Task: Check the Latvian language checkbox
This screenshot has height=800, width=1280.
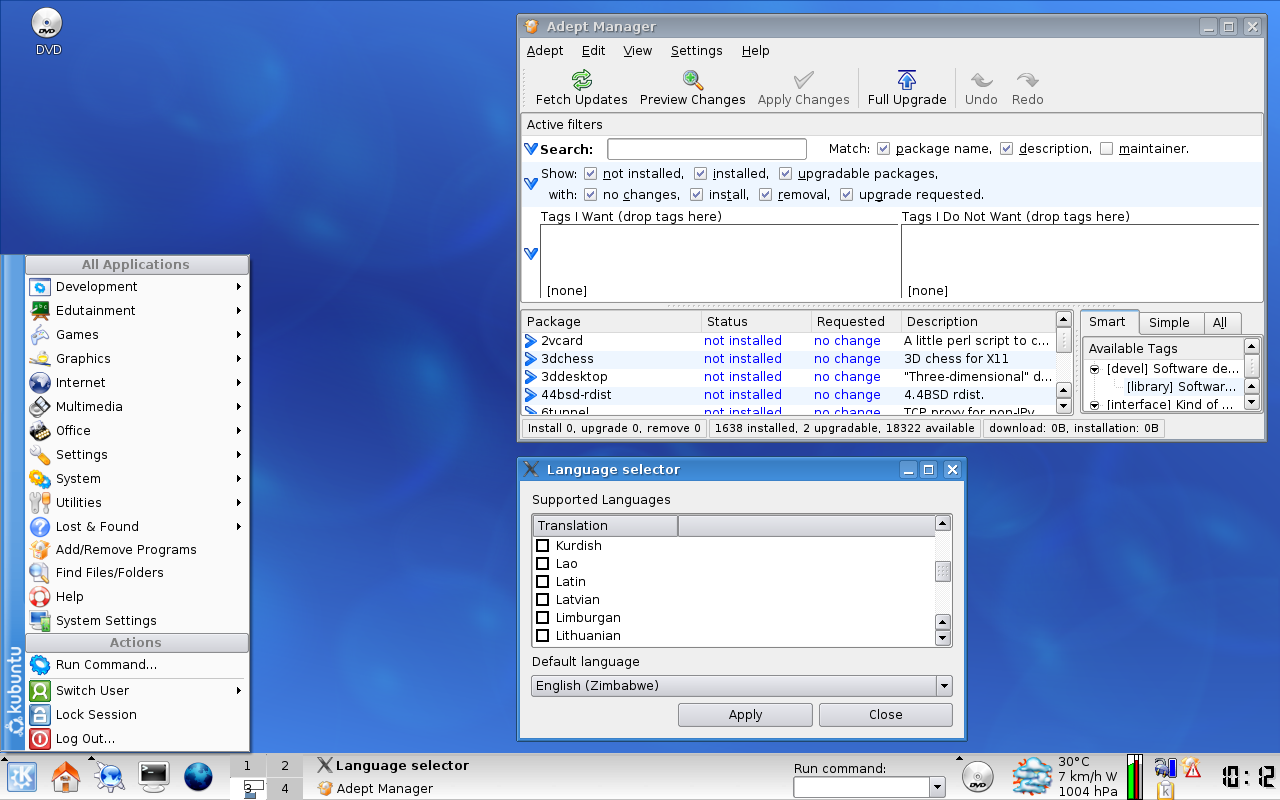Action: click(x=543, y=599)
